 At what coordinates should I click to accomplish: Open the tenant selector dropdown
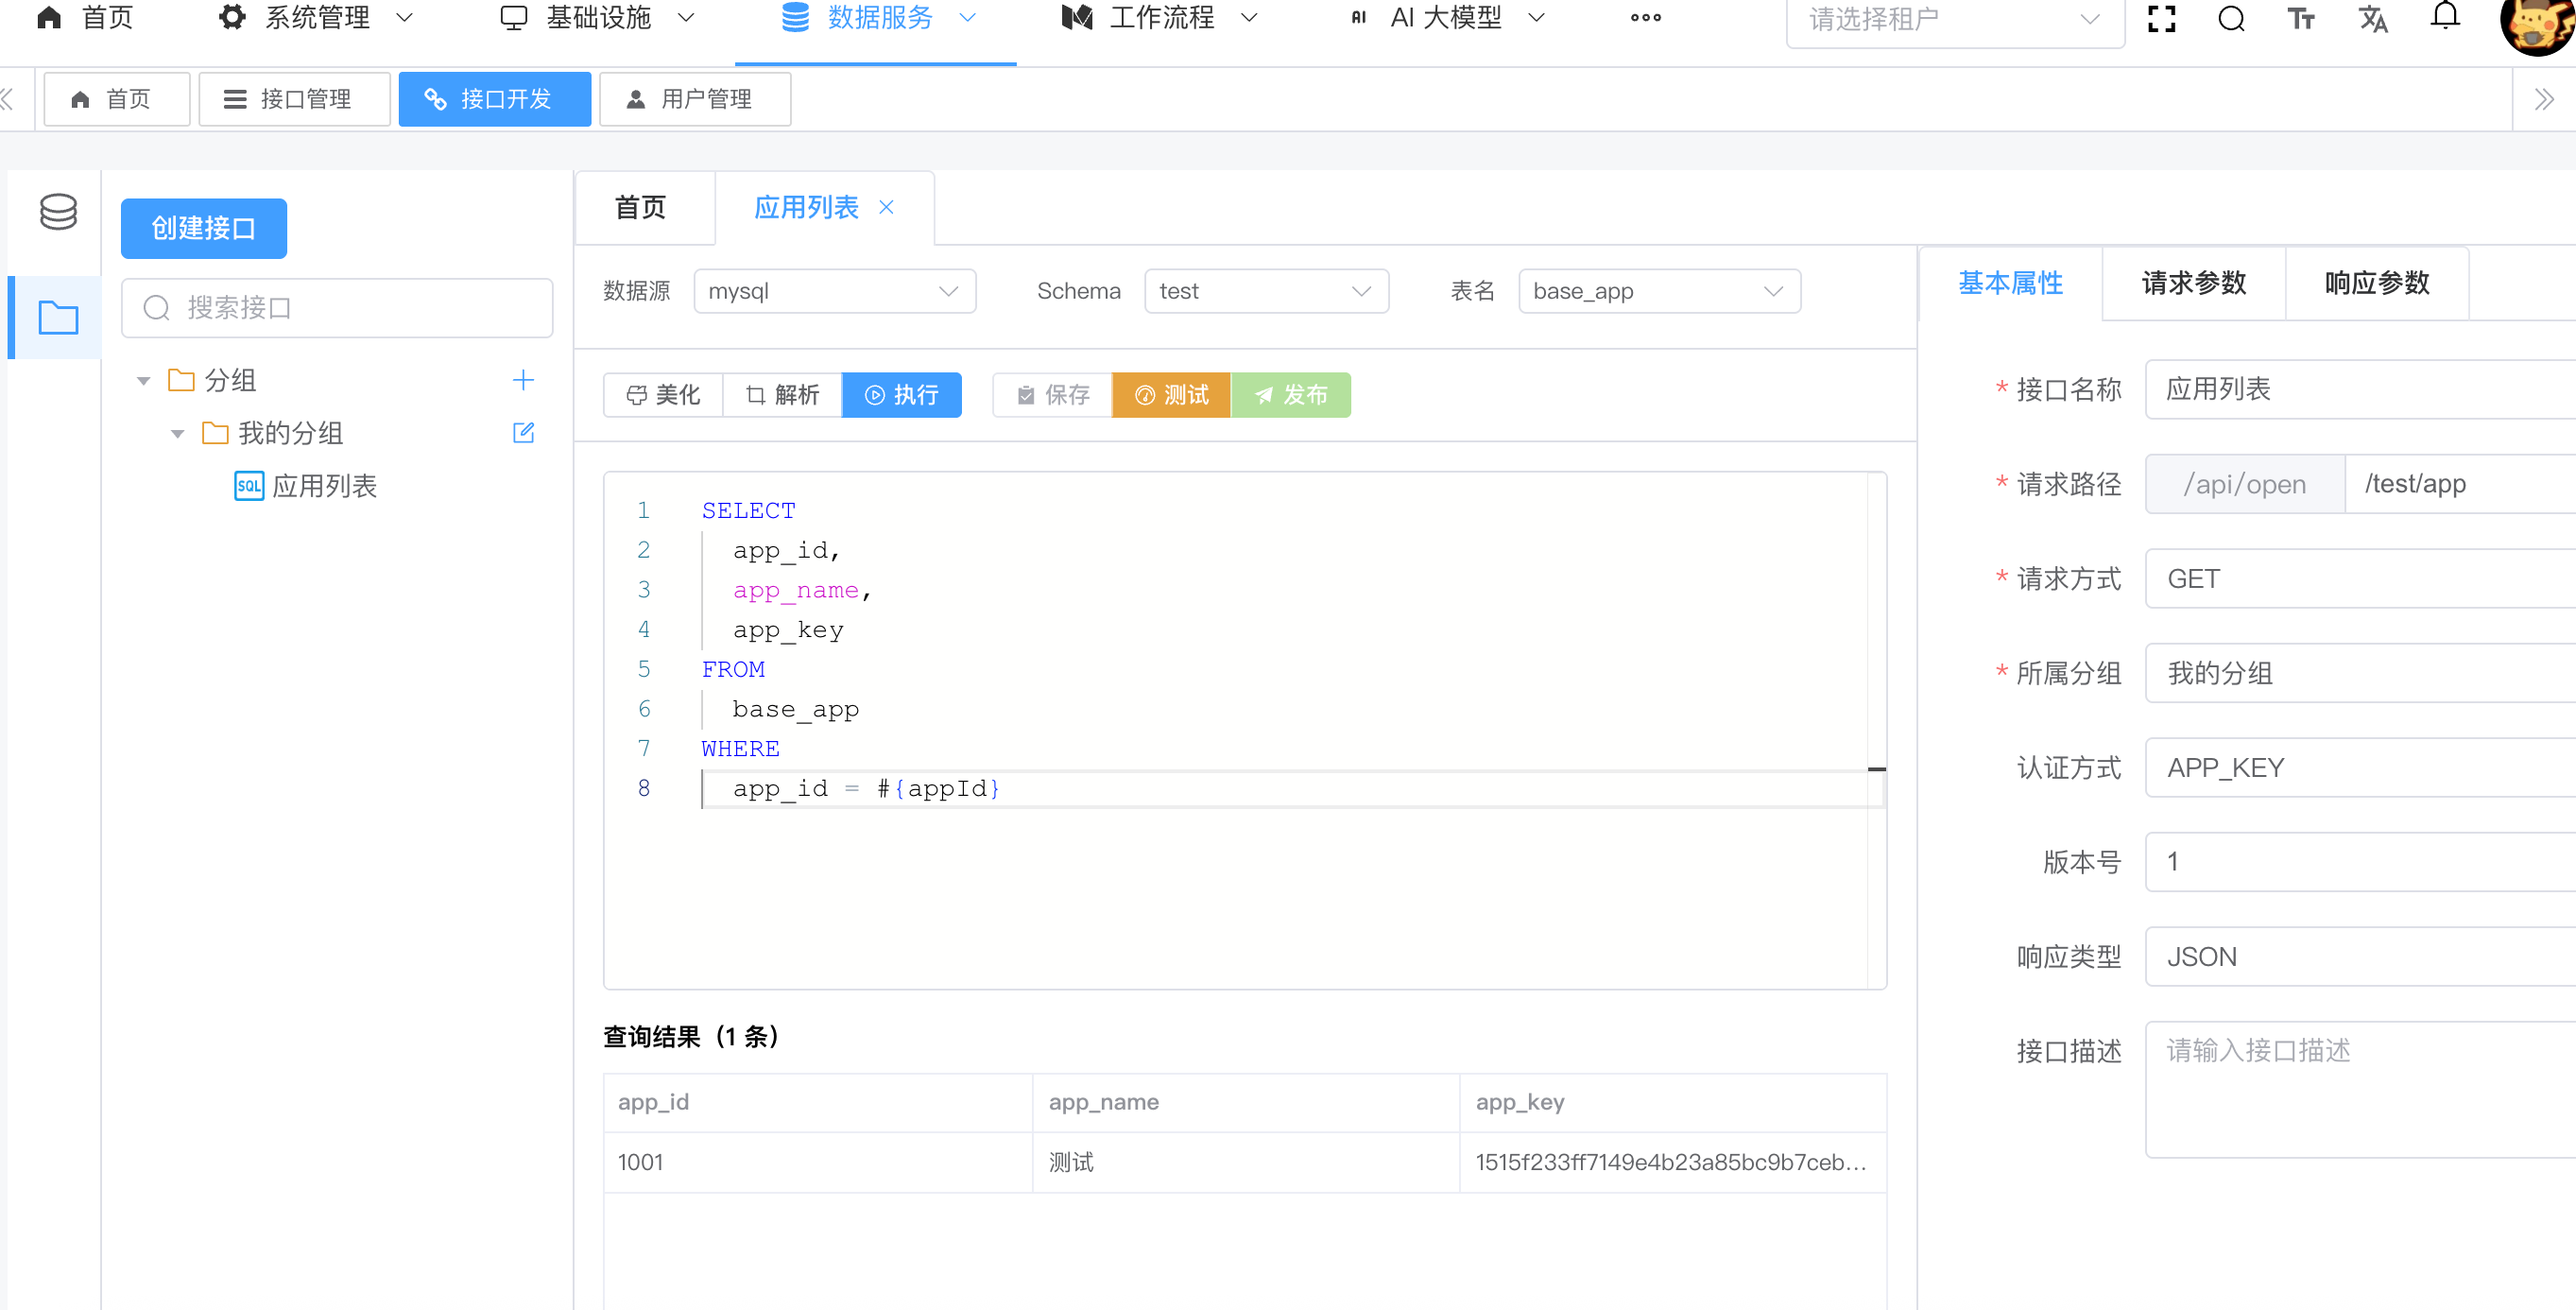[x=1953, y=19]
